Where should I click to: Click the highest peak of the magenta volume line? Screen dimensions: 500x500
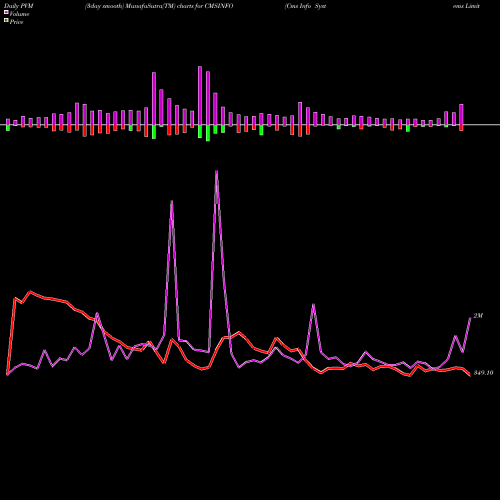217,171
